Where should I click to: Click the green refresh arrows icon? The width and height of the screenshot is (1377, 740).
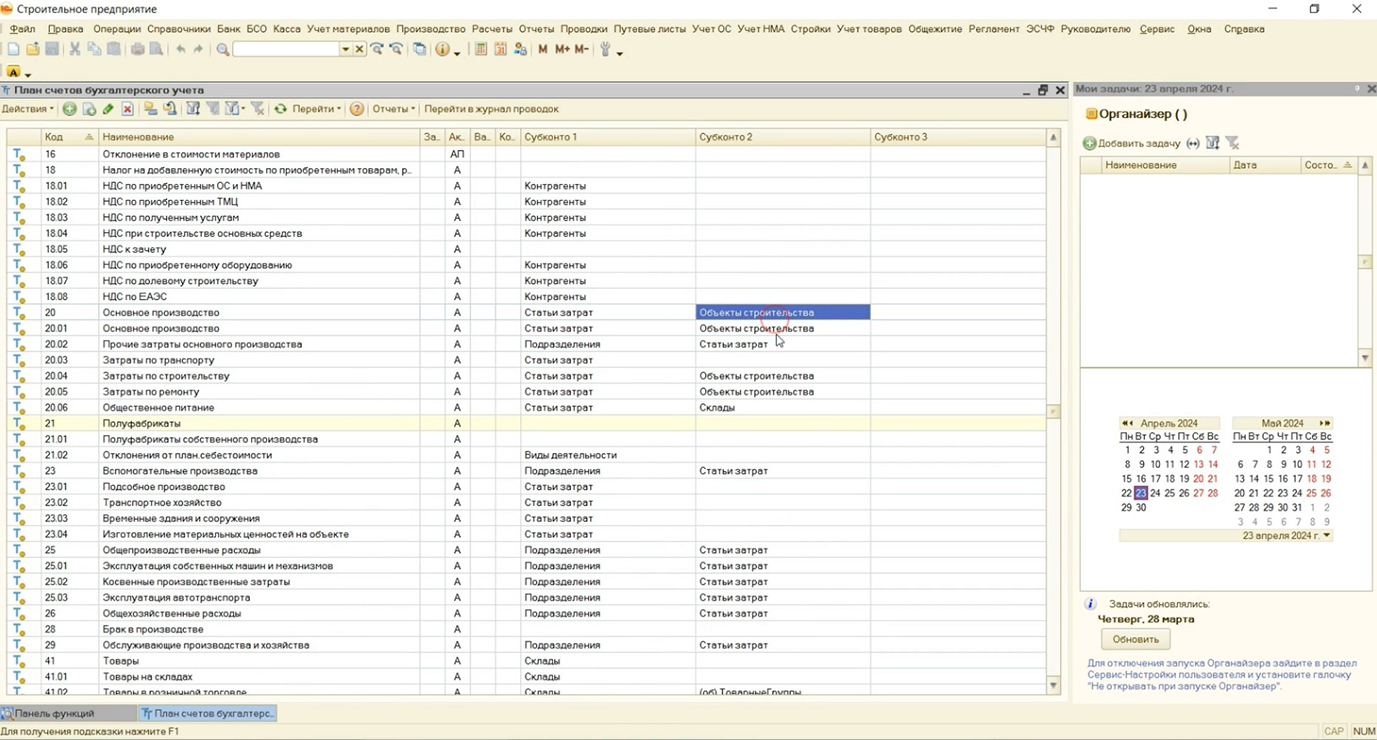(280, 109)
